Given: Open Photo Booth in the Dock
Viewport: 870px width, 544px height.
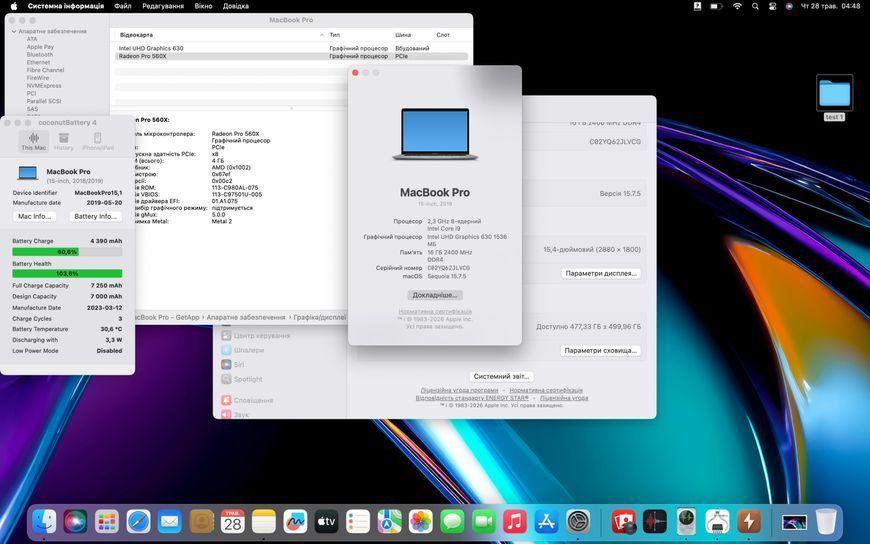Looking at the screenshot, I should tap(623, 522).
